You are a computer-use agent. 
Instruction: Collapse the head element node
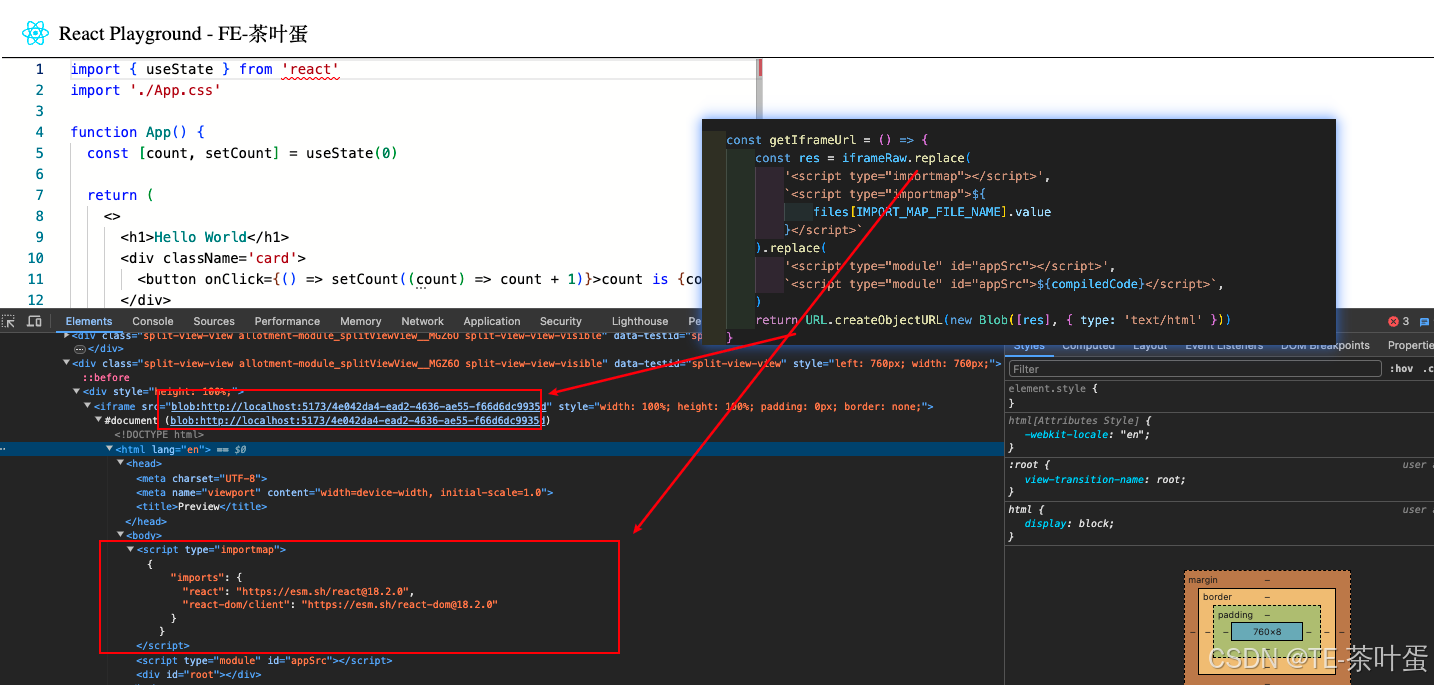[120, 464]
